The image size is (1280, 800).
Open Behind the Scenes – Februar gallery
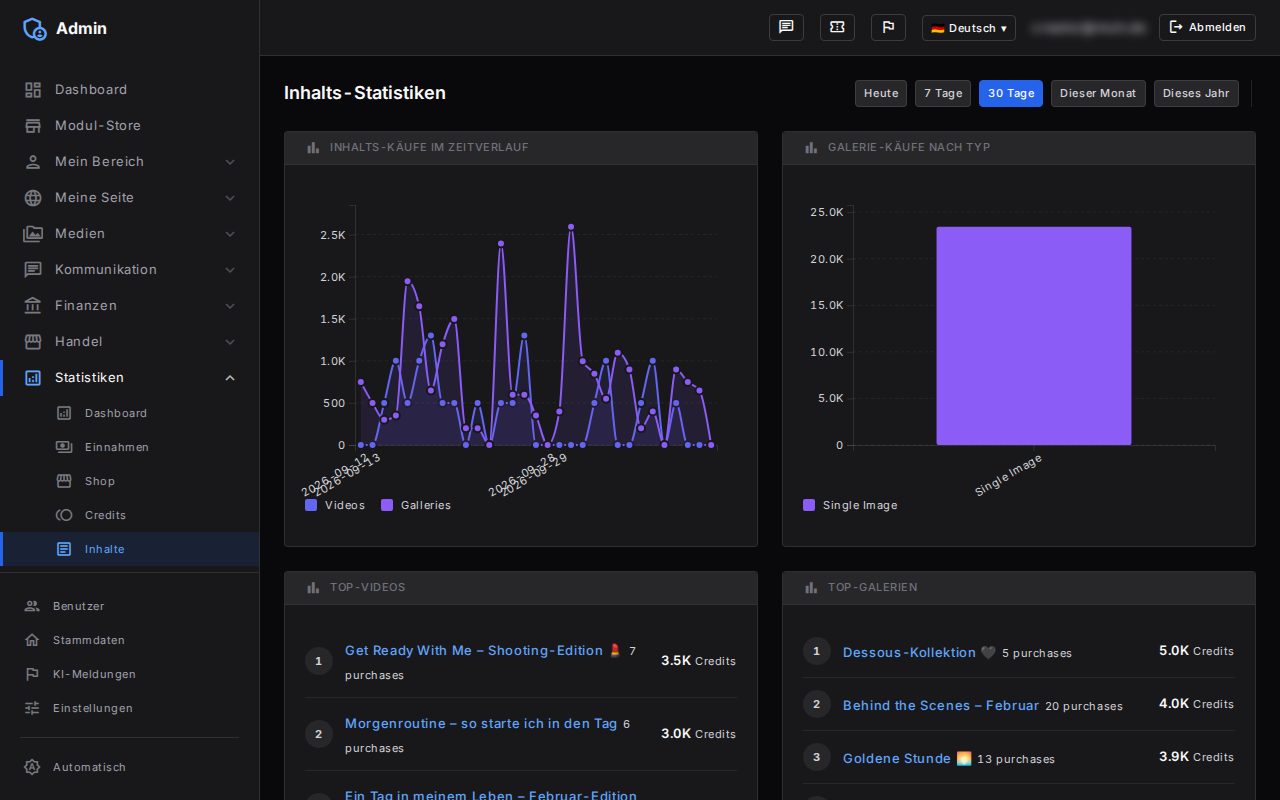tap(941, 706)
